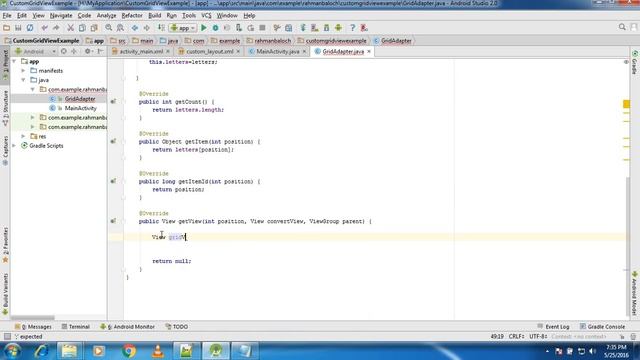Toggle the Favorites tool window

pyautogui.click(x=5, y=245)
